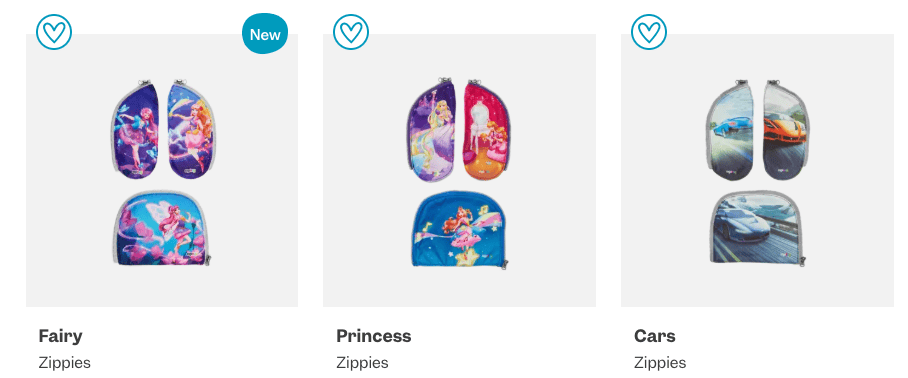Image resolution: width=908 pixels, height=378 pixels.
Task: Click the New badge on Fairy product
Action: pyautogui.click(x=265, y=34)
